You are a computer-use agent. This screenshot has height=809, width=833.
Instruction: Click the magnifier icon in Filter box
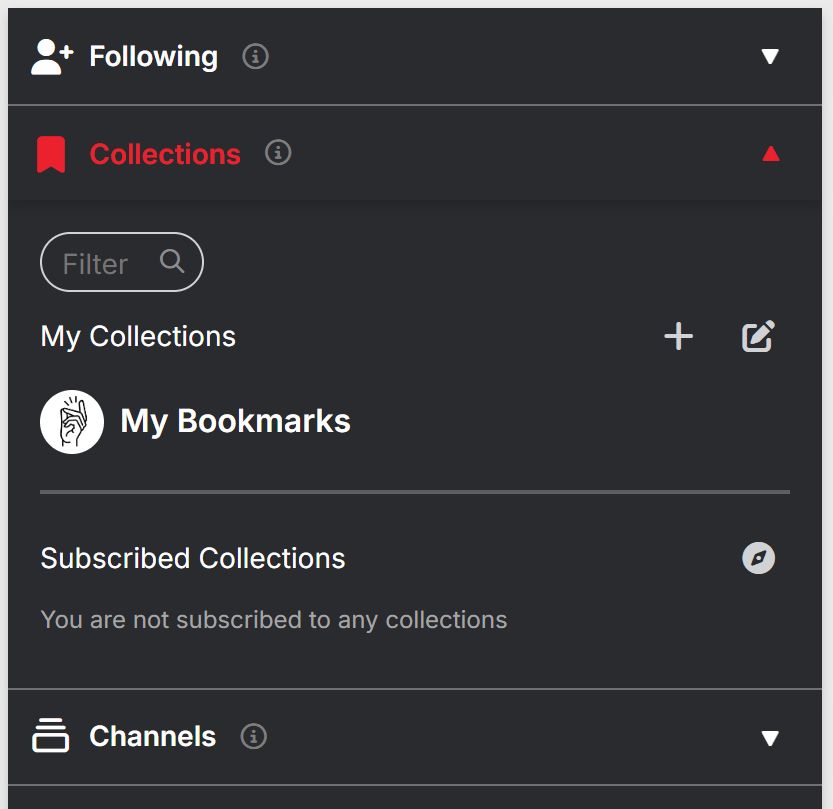point(172,262)
